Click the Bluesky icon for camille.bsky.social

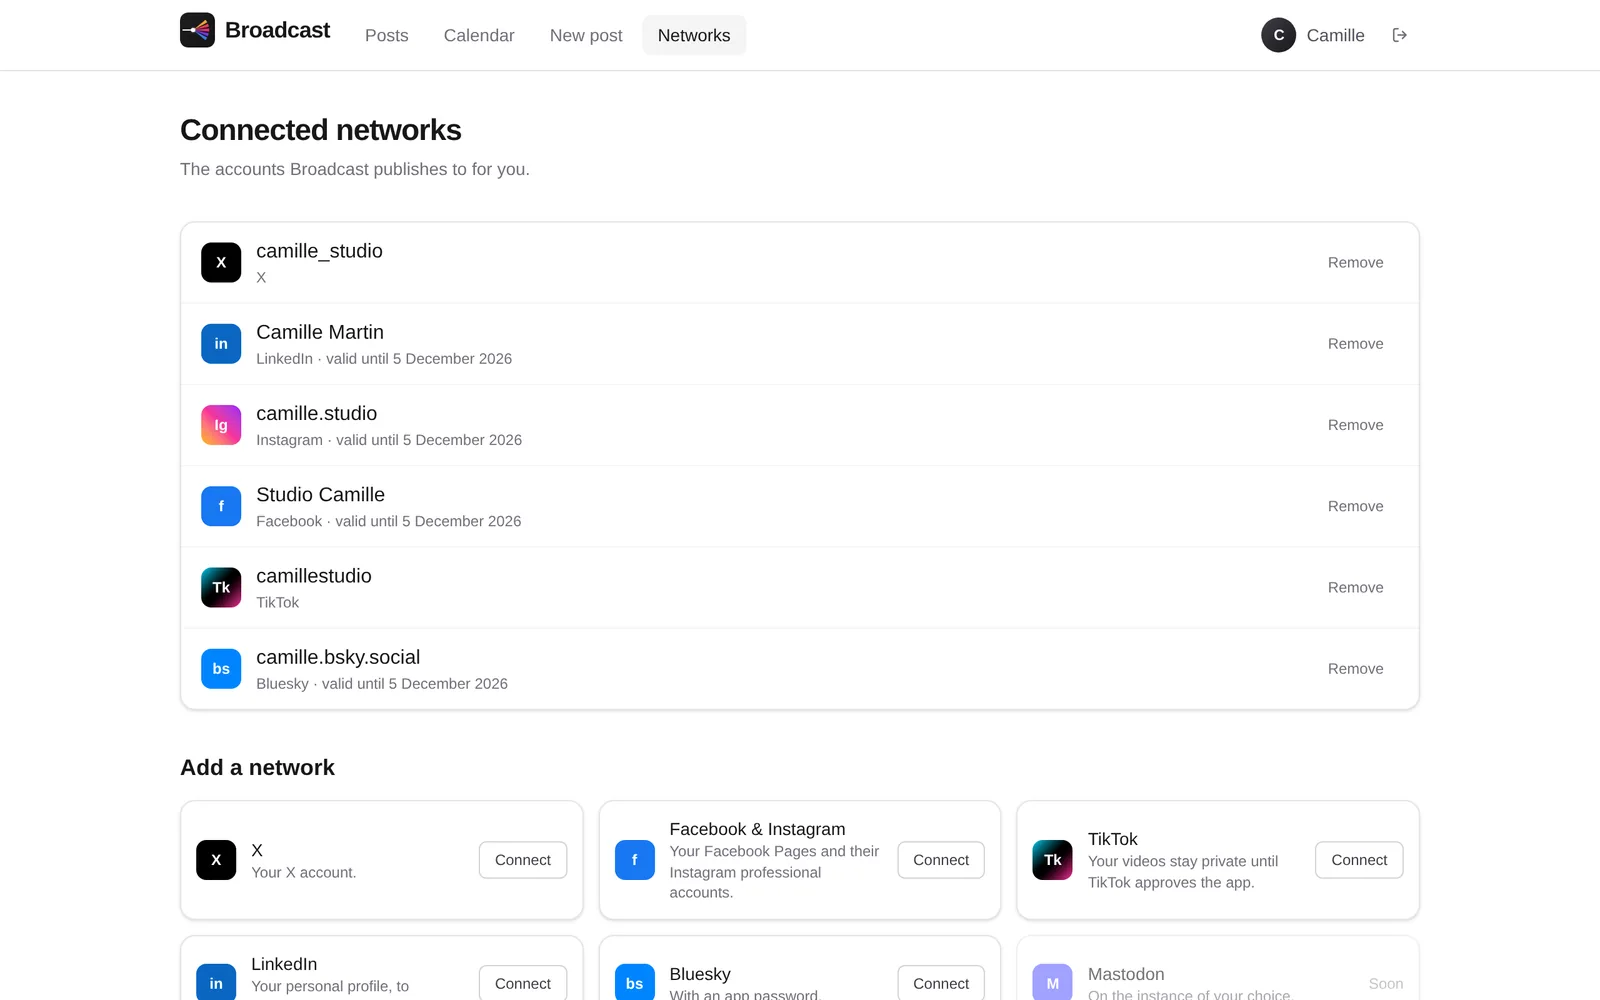[x=221, y=669]
